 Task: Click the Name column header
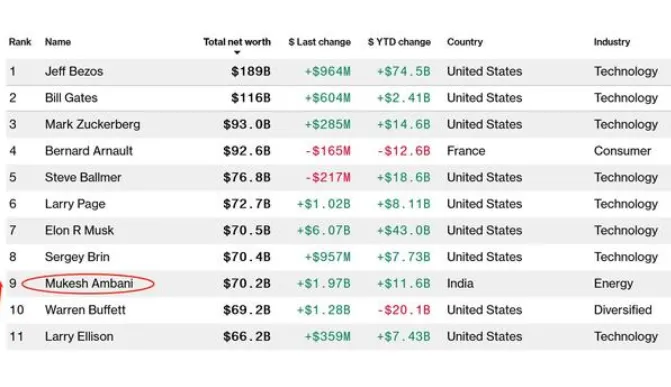[58, 42]
